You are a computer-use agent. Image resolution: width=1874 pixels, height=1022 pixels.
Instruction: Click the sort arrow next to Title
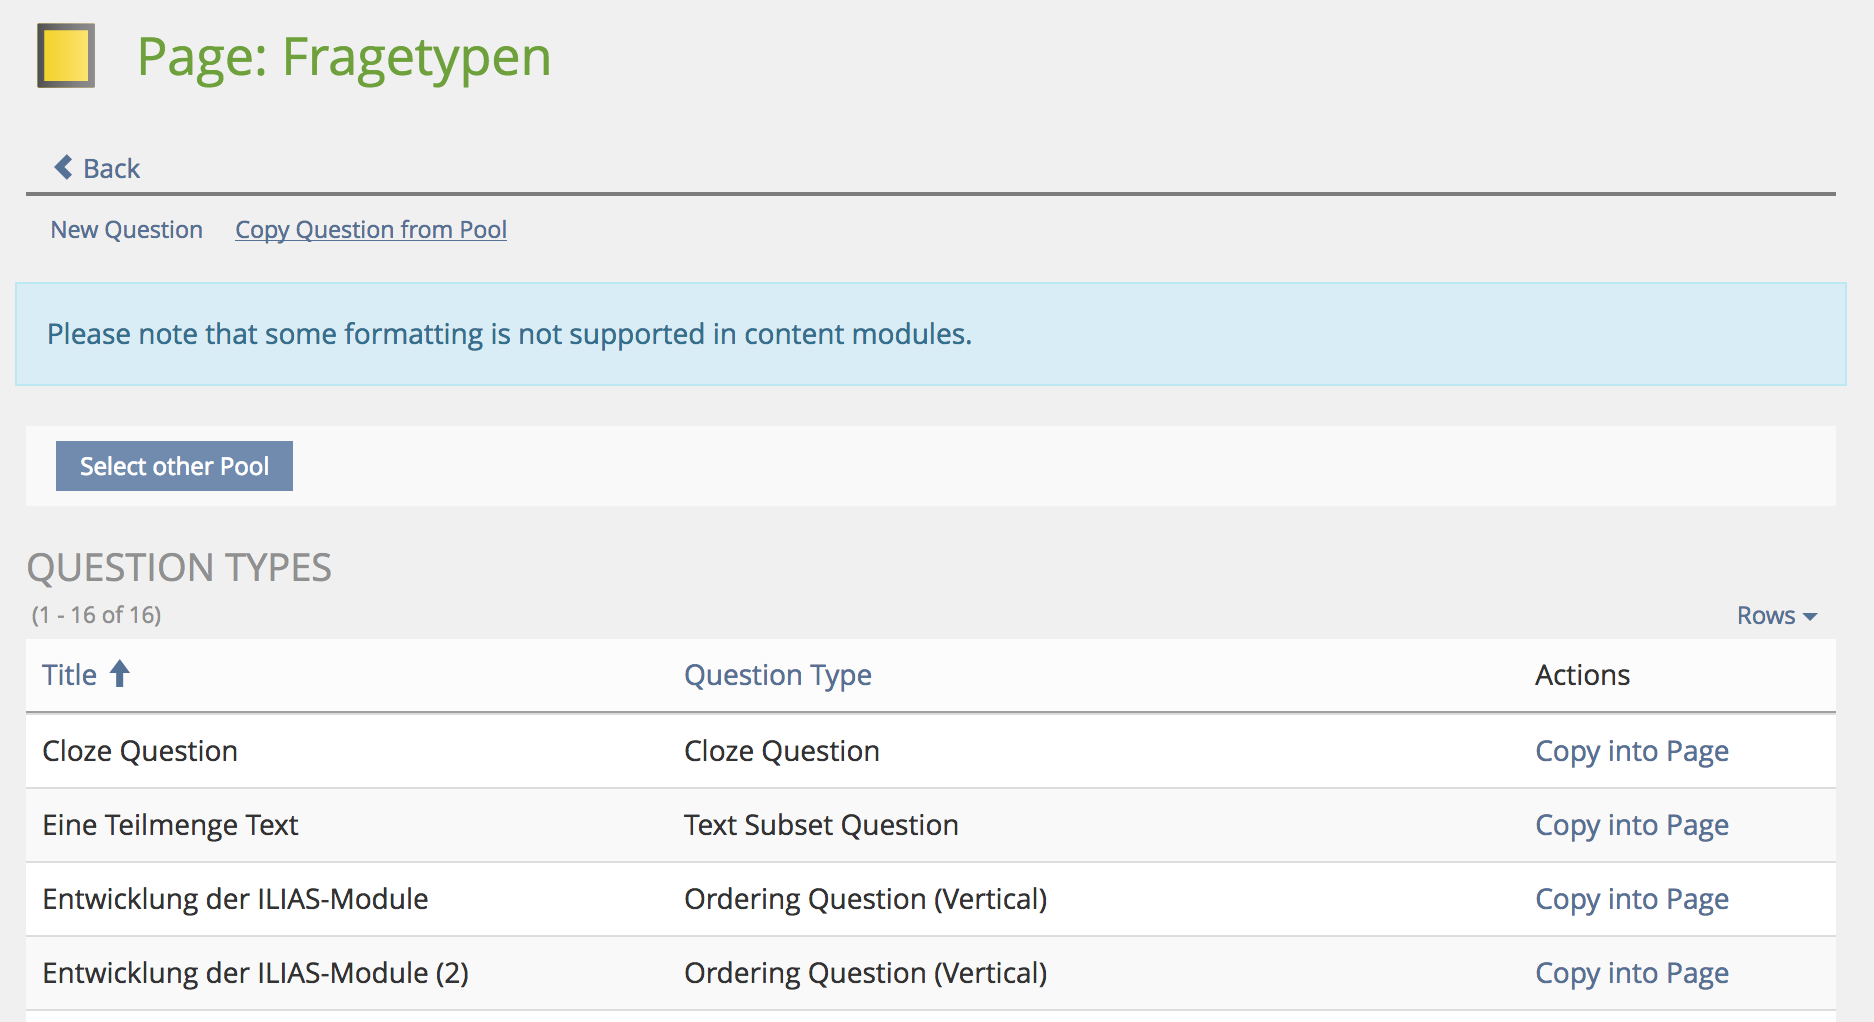[120, 674]
